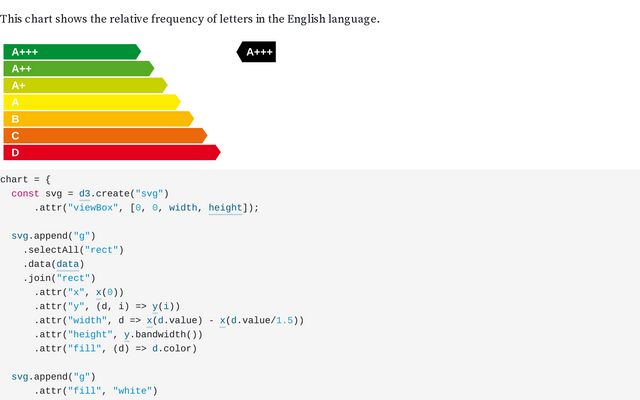The height and width of the screenshot is (400, 640).
Task: Click the "white" fill string
Action: (x=135, y=390)
